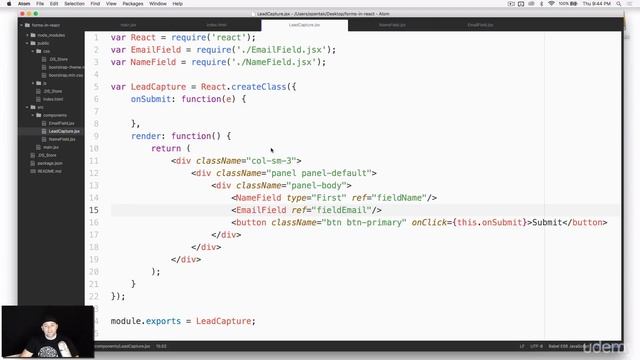The height and width of the screenshot is (360, 640).
Task: Click the clock showing Thu 9:44 PM
Action: coord(596,4)
